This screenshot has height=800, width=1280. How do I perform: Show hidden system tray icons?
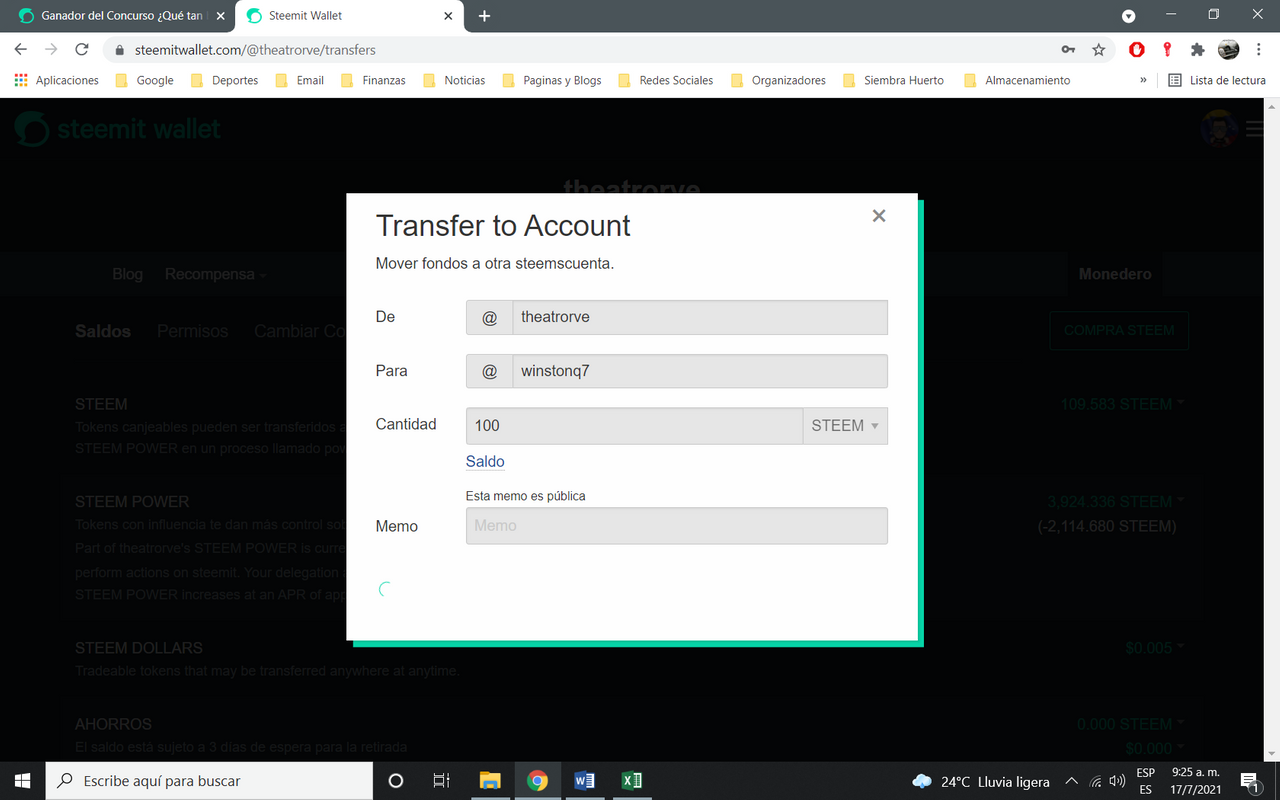[x=1071, y=781]
